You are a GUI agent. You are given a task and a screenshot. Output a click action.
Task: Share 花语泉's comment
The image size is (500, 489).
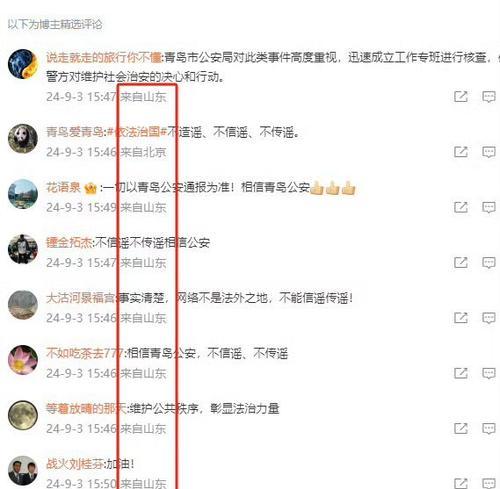coord(461,207)
